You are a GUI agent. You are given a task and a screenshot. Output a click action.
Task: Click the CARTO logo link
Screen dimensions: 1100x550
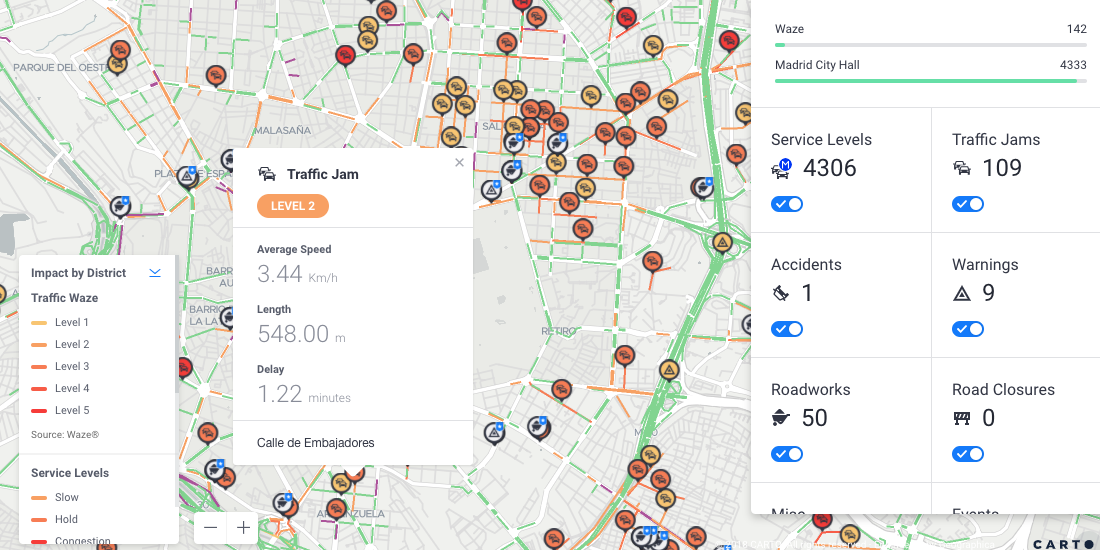point(1062,543)
